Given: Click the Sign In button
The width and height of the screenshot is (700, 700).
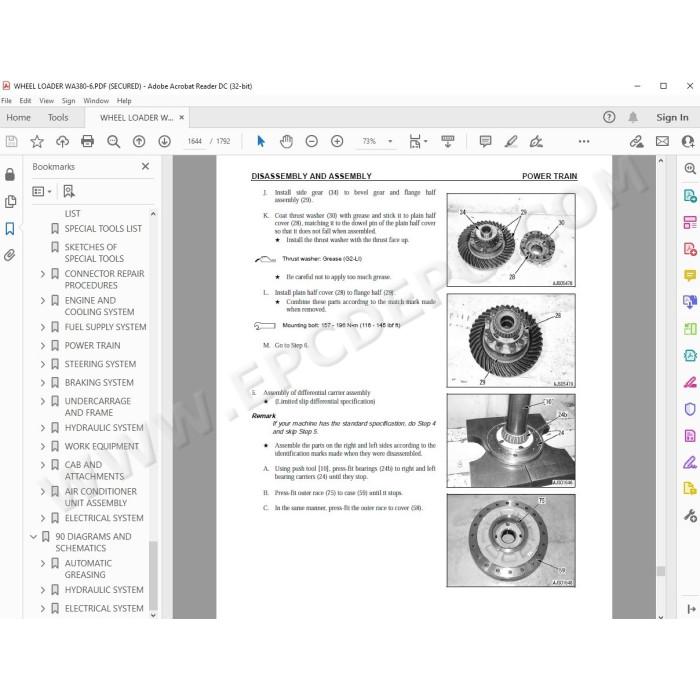Looking at the screenshot, I should coord(672,117).
